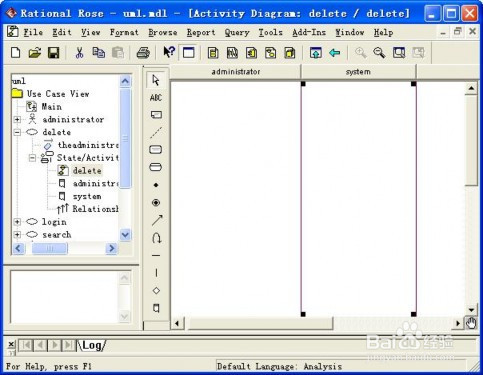Close the log window with X
The image size is (483, 375).
11,344
